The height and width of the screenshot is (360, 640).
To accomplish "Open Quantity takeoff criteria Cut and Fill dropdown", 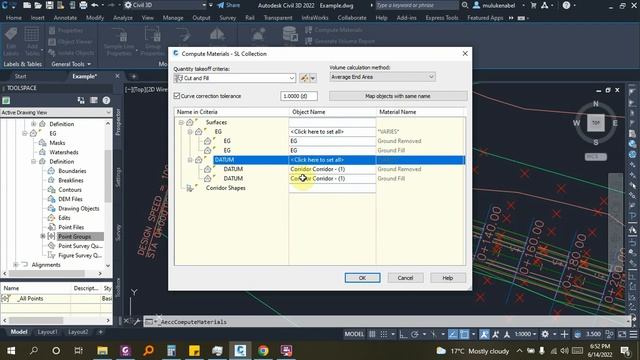I will click(x=235, y=78).
